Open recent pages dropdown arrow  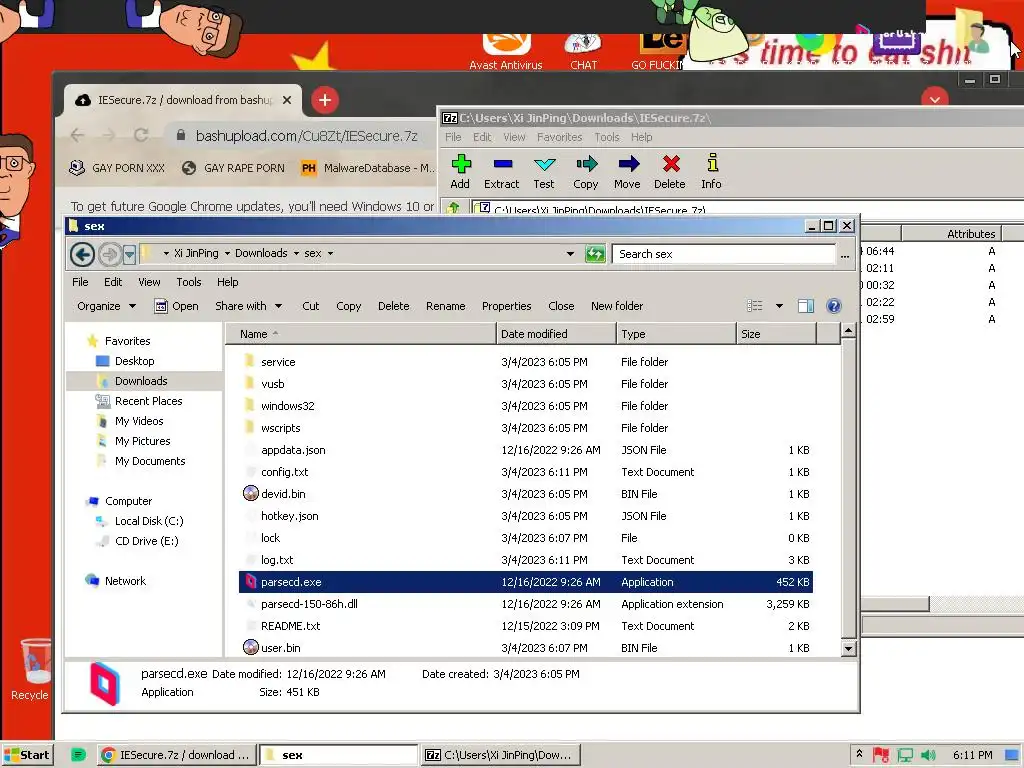pos(129,254)
